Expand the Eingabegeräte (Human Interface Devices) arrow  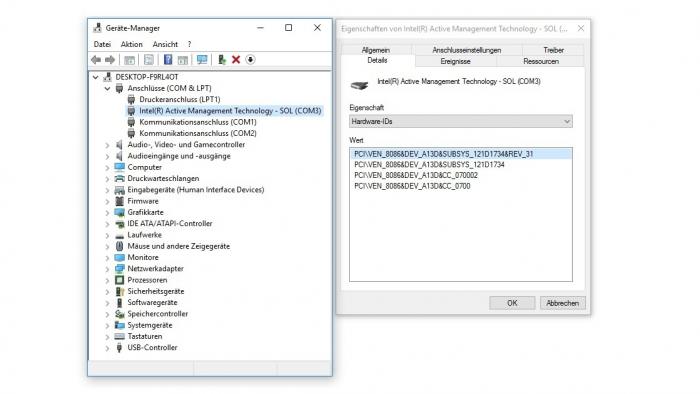107,190
